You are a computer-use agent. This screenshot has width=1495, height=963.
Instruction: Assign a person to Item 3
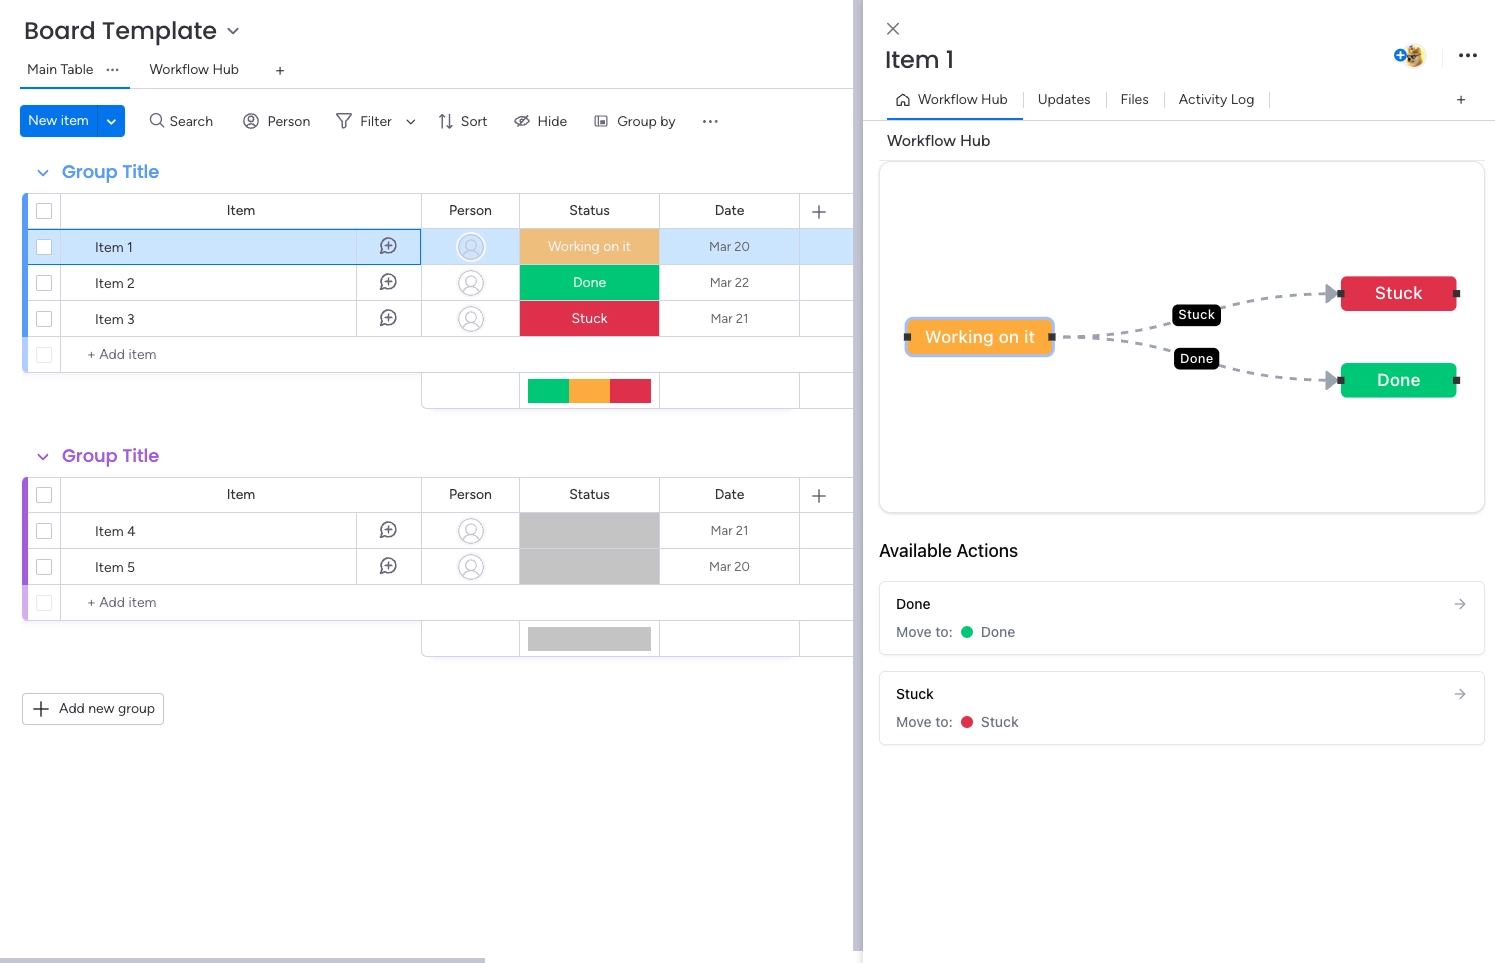[x=470, y=318]
